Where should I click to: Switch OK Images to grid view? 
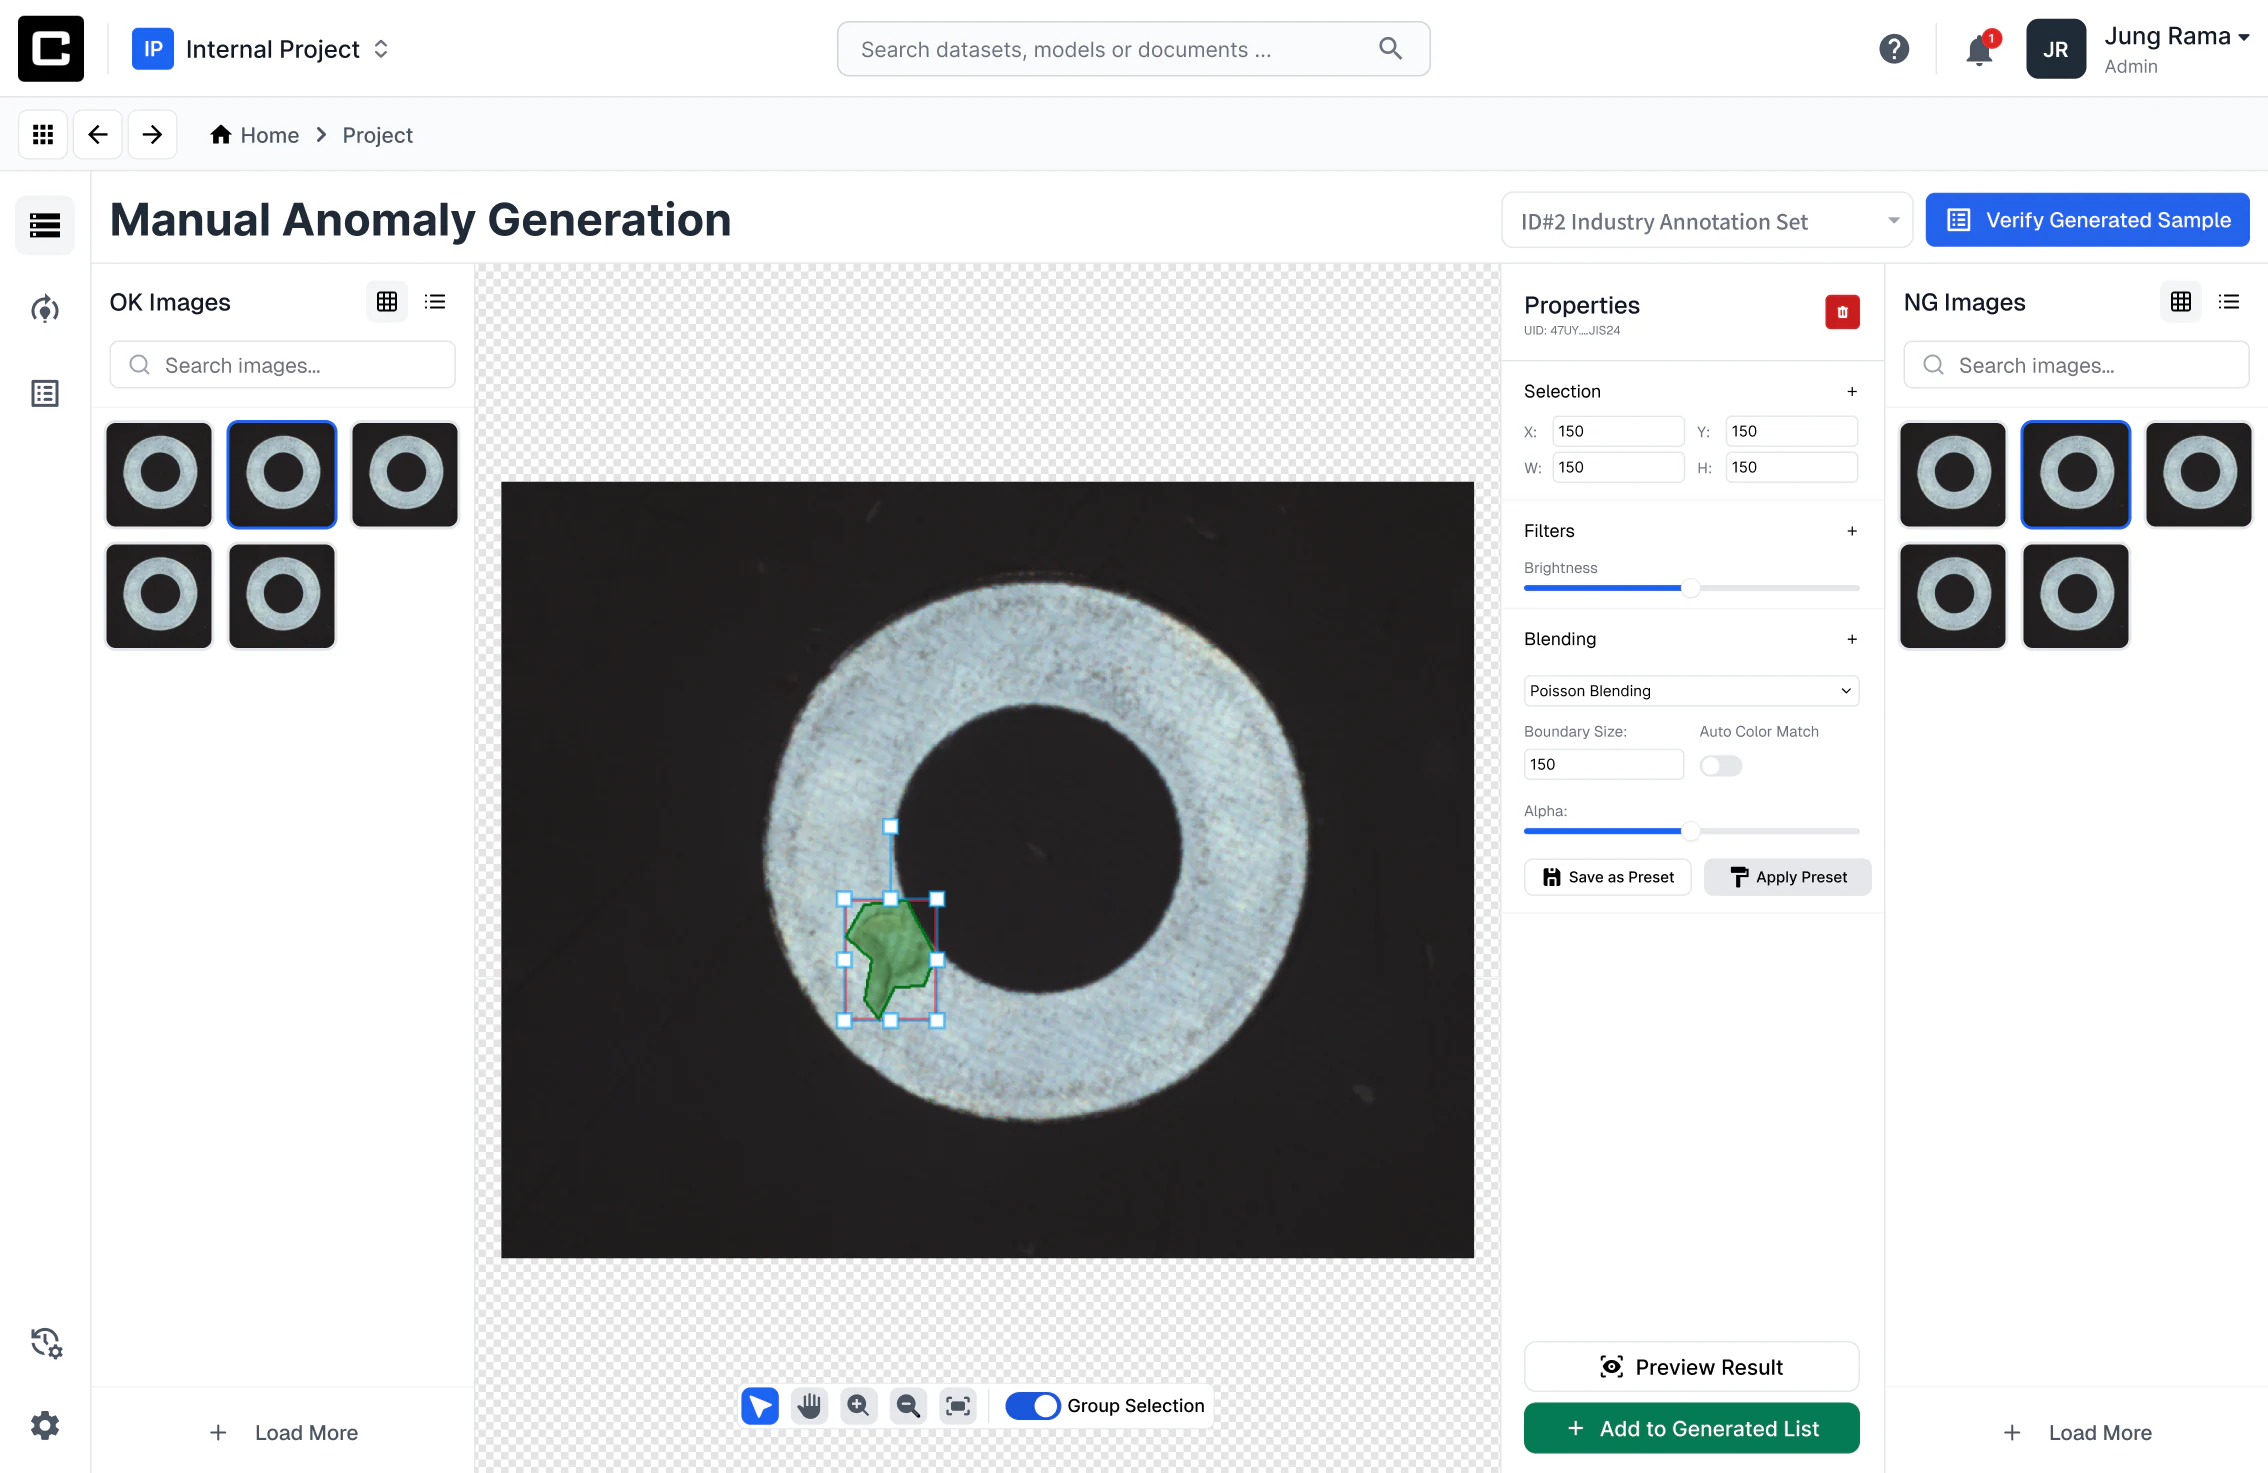coord(387,302)
